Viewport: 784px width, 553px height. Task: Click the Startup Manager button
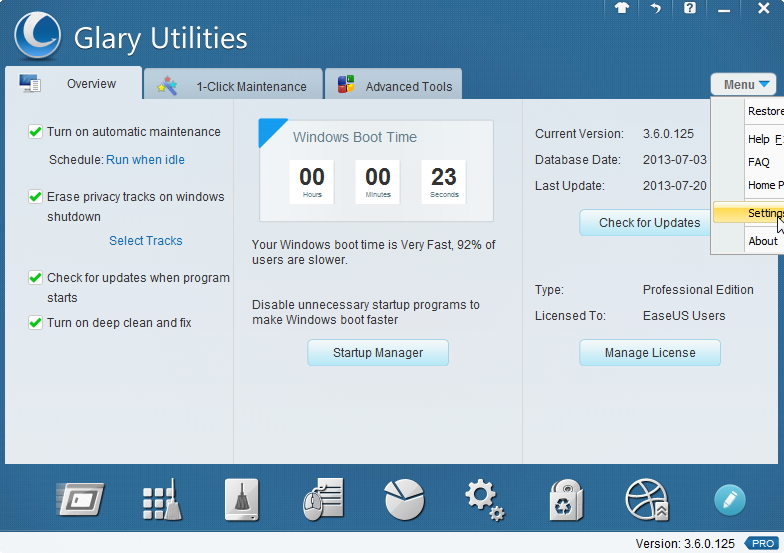click(x=378, y=352)
